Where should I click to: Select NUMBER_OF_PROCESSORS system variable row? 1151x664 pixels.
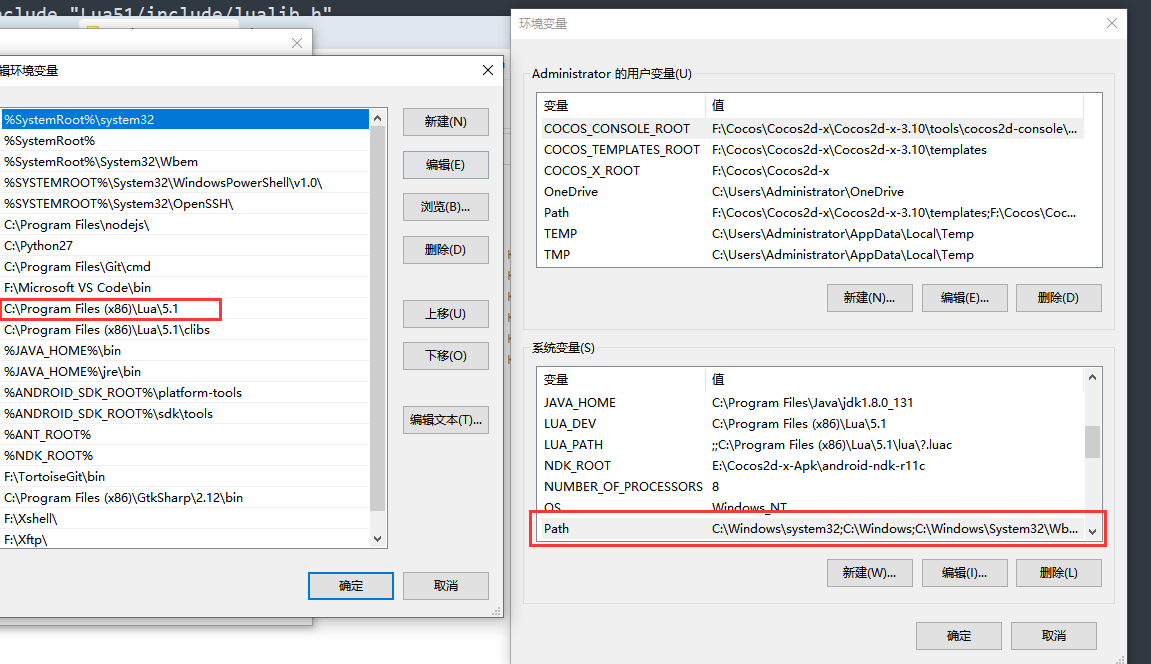[x=811, y=486]
